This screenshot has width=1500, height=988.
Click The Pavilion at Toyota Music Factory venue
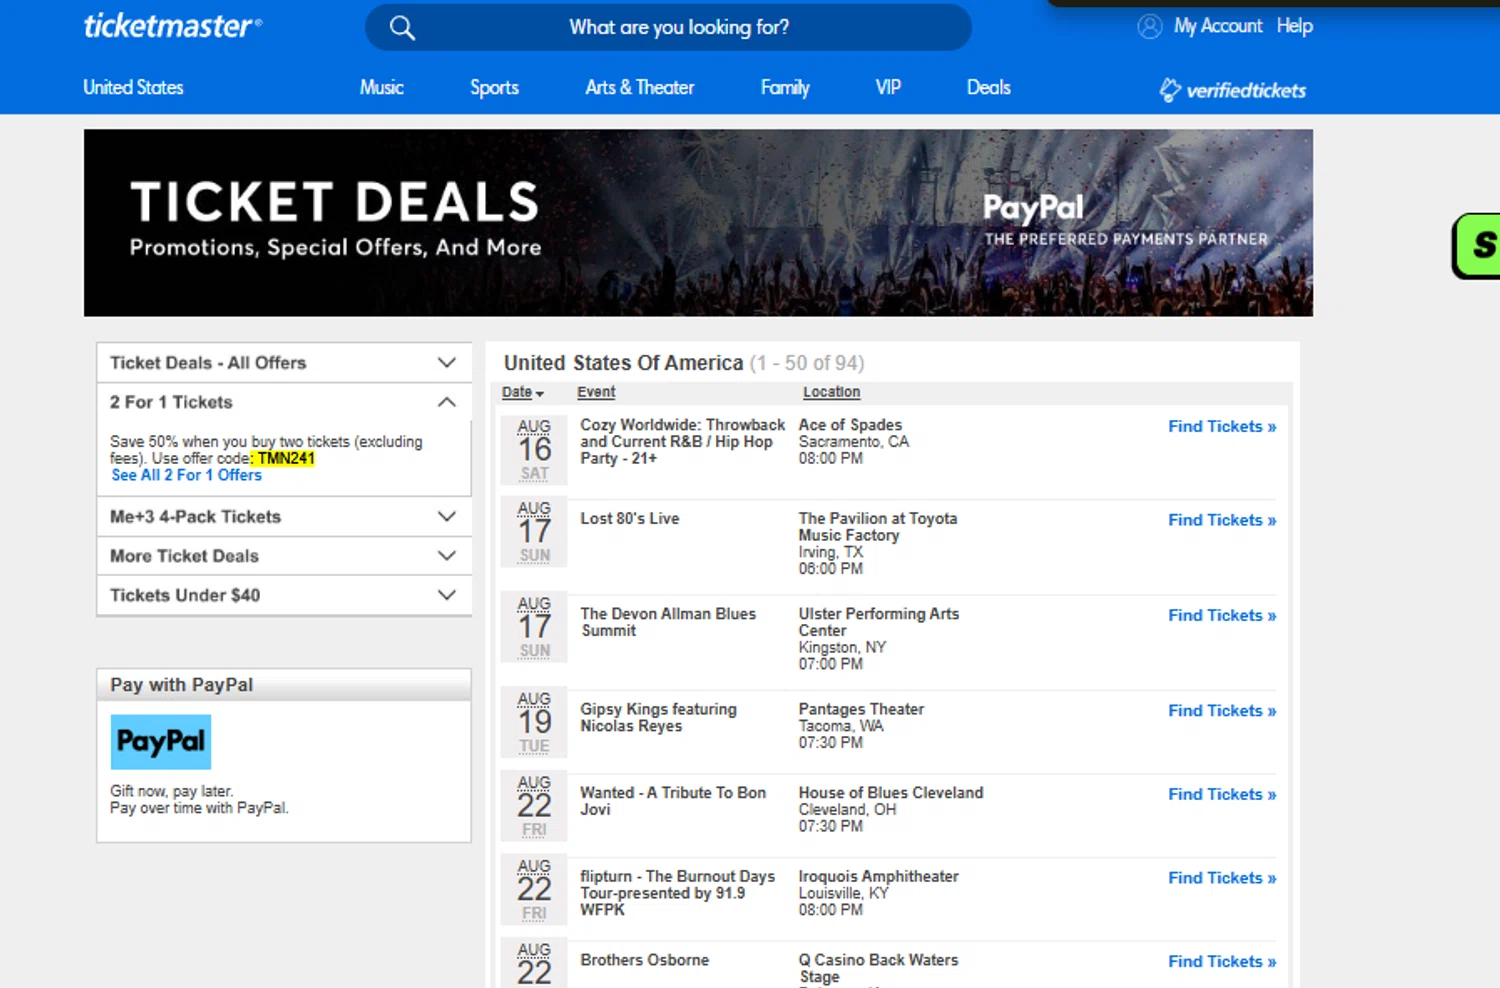(x=878, y=527)
